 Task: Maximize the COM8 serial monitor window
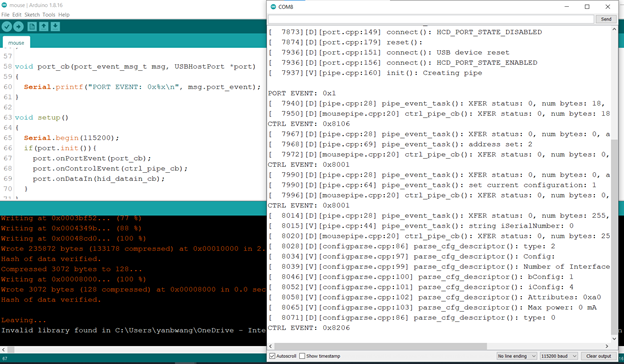click(587, 7)
